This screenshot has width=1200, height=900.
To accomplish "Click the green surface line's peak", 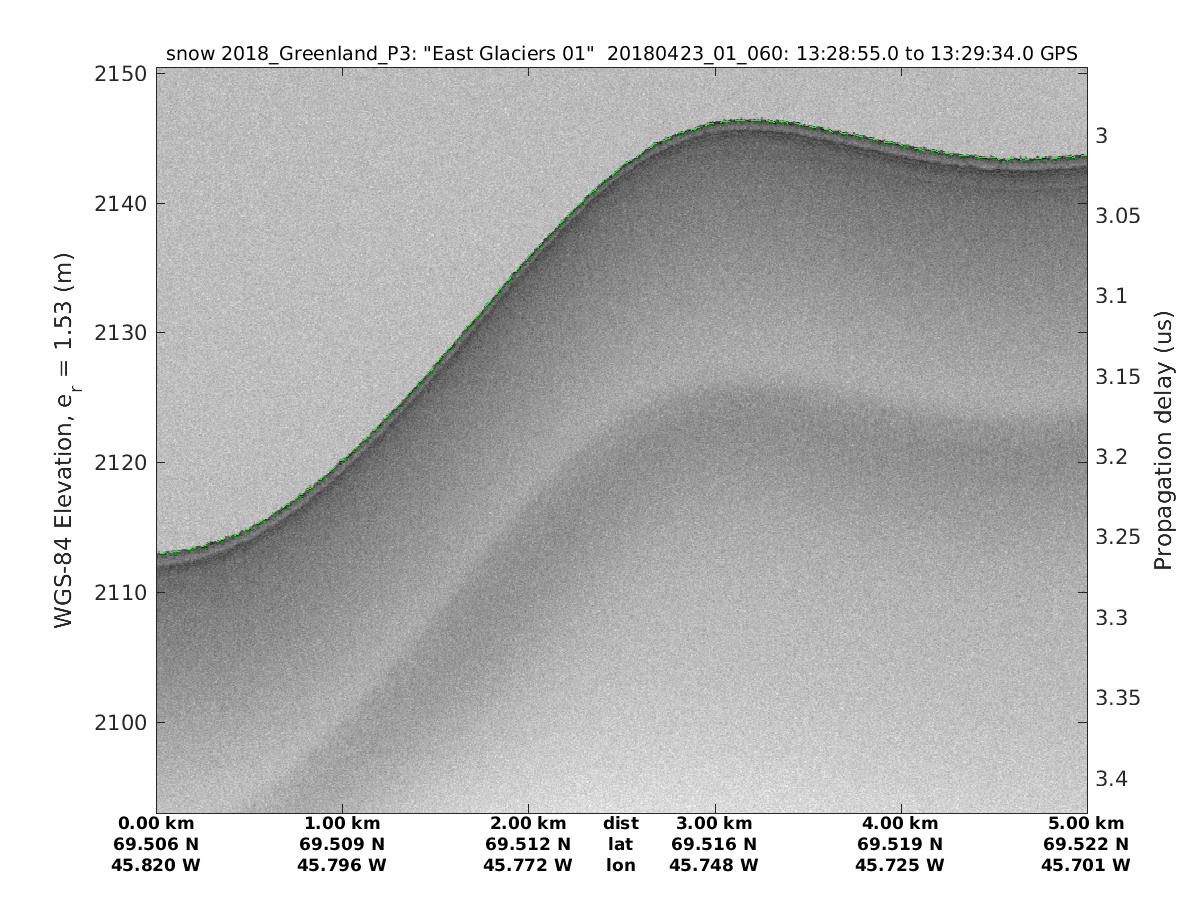I will click(745, 120).
